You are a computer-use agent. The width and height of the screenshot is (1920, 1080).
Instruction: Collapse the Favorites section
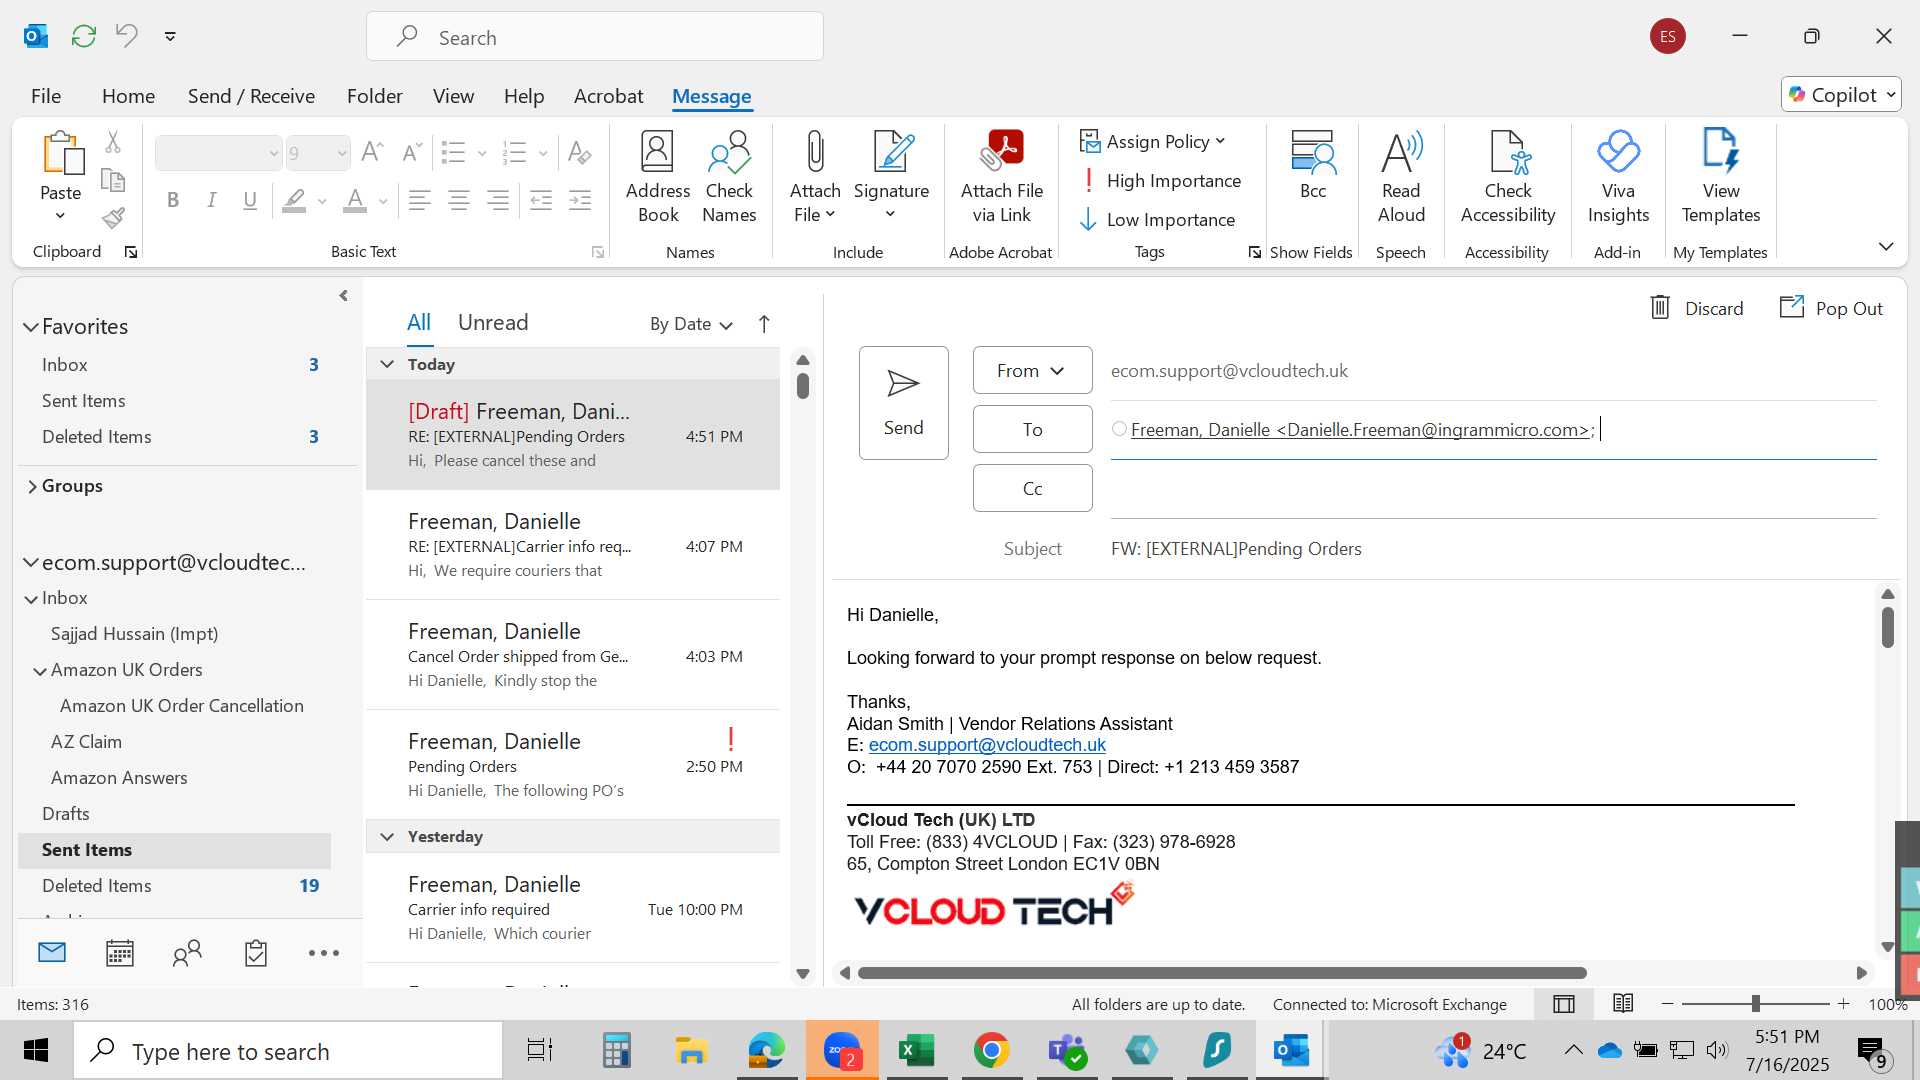[x=31, y=327]
